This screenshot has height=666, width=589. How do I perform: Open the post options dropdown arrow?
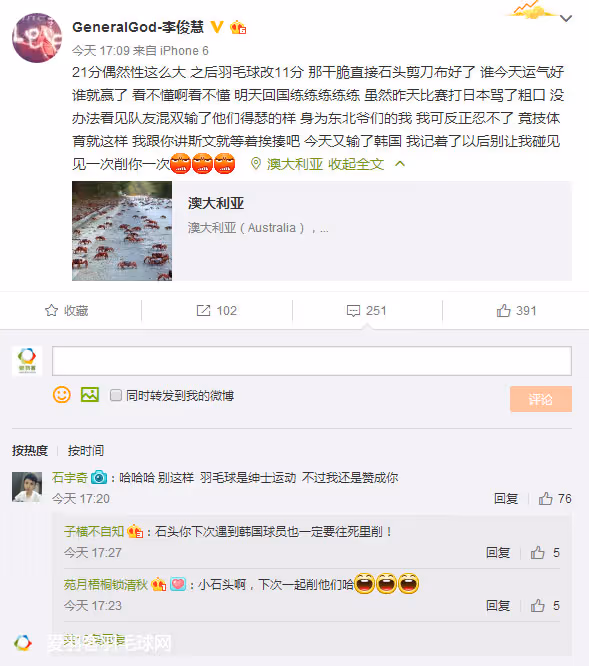566,18
